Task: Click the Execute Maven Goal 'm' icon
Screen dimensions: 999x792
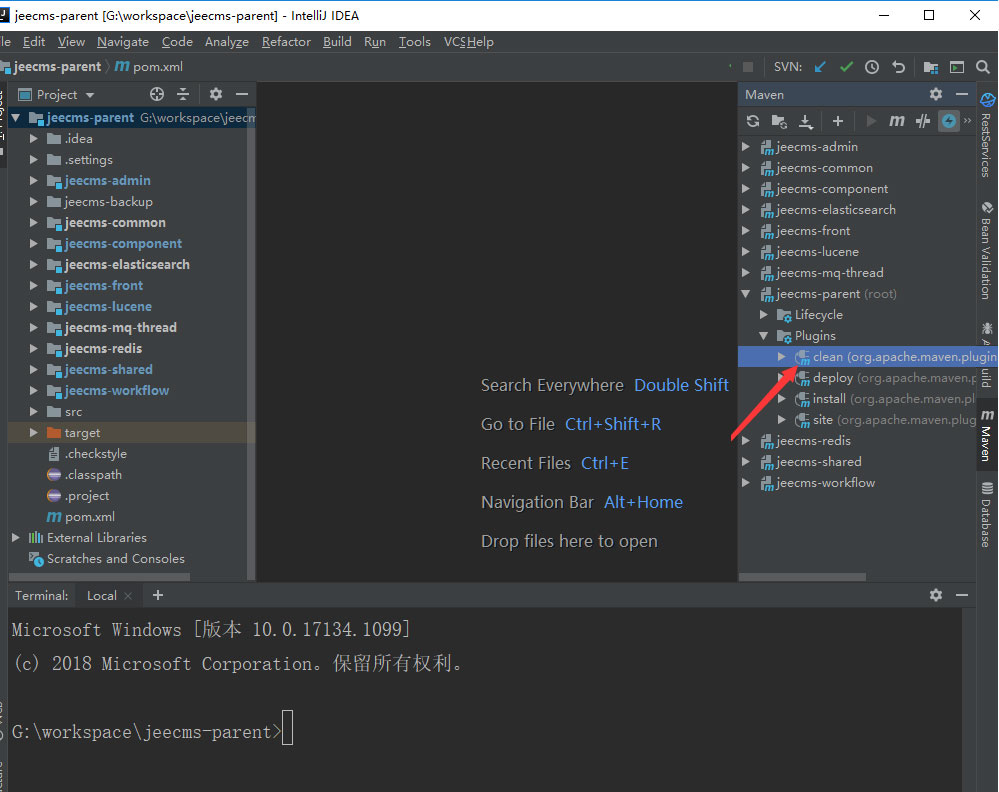Action: (896, 121)
